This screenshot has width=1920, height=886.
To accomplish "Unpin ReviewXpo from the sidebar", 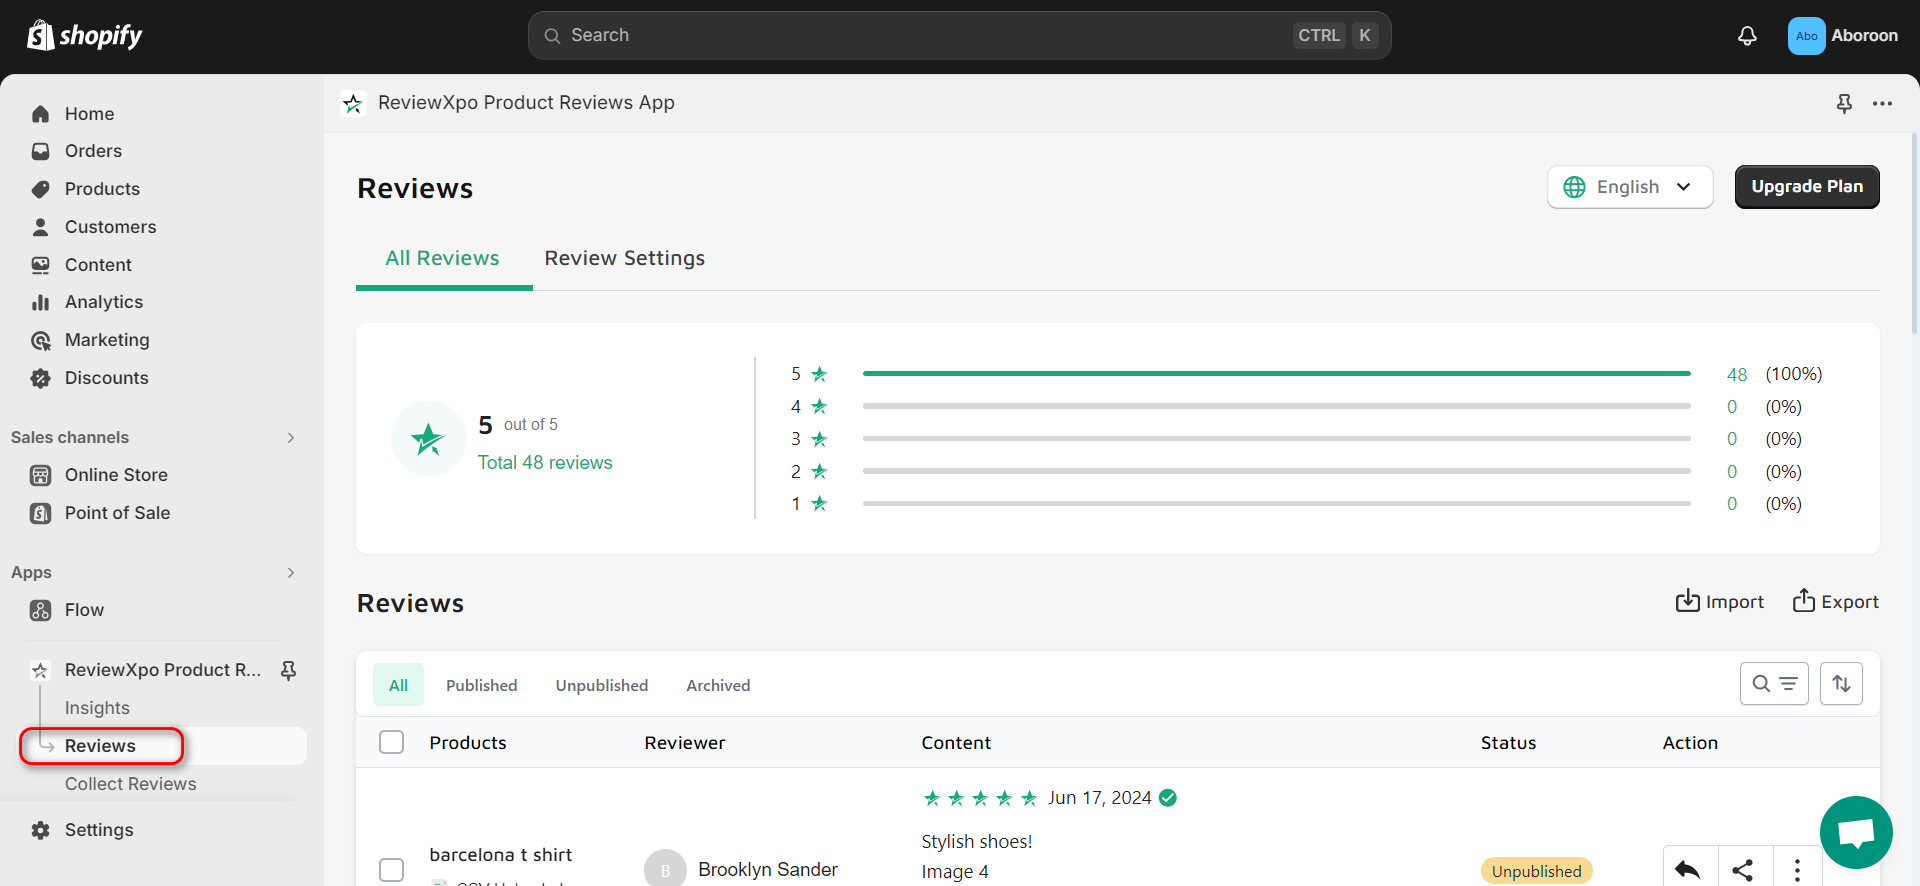I will click(x=288, y=670).
